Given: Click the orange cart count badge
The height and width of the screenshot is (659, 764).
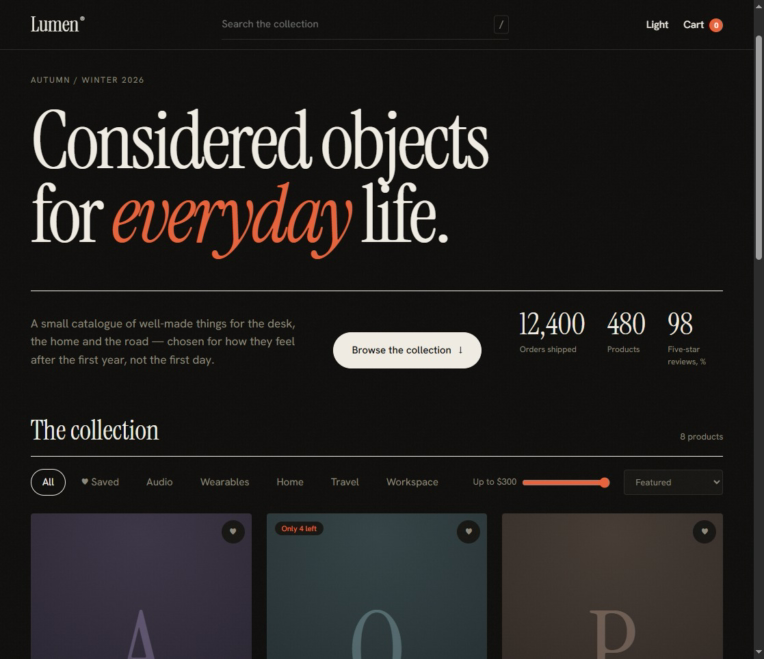Looking at the screenshot, I should tap(716, 25).
